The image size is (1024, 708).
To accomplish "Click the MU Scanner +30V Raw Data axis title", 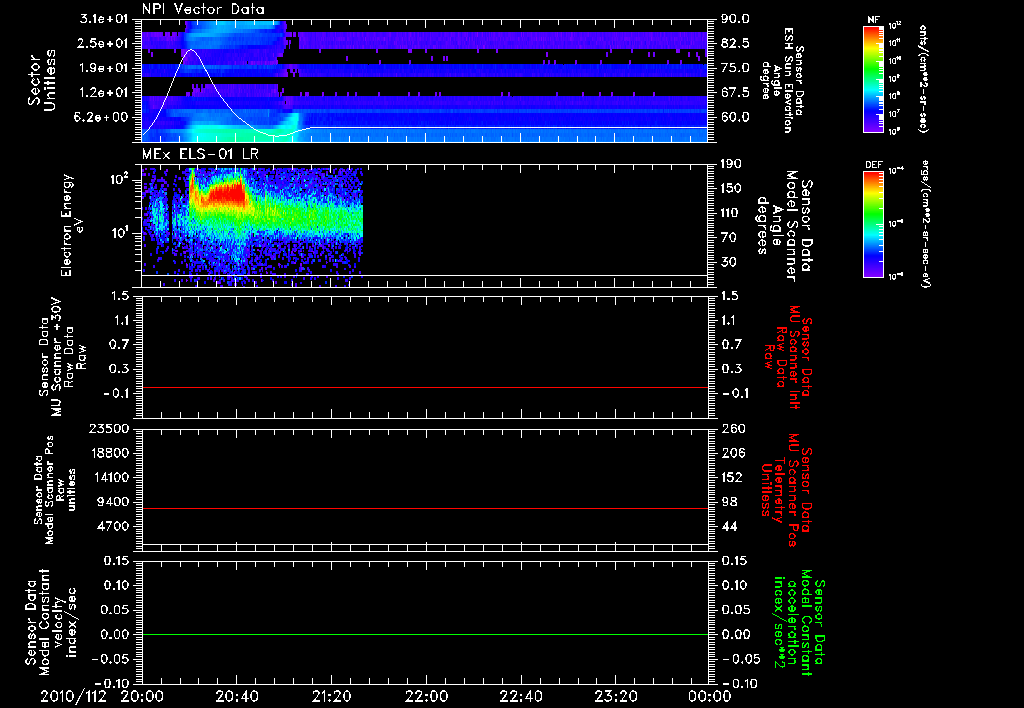I will click(x=63, y=357).
